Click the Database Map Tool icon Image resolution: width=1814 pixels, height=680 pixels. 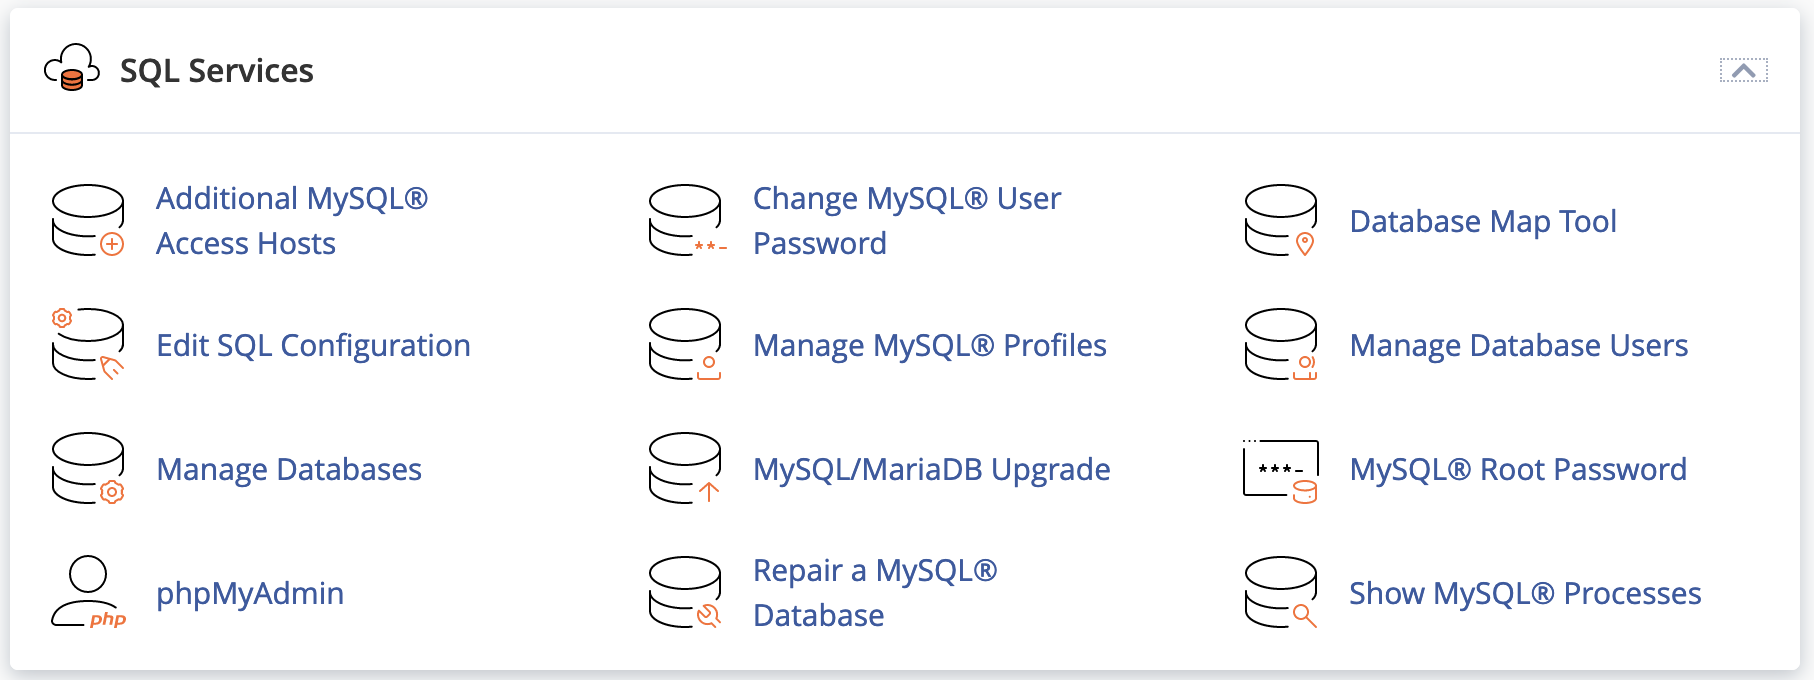coord(1281,220)
